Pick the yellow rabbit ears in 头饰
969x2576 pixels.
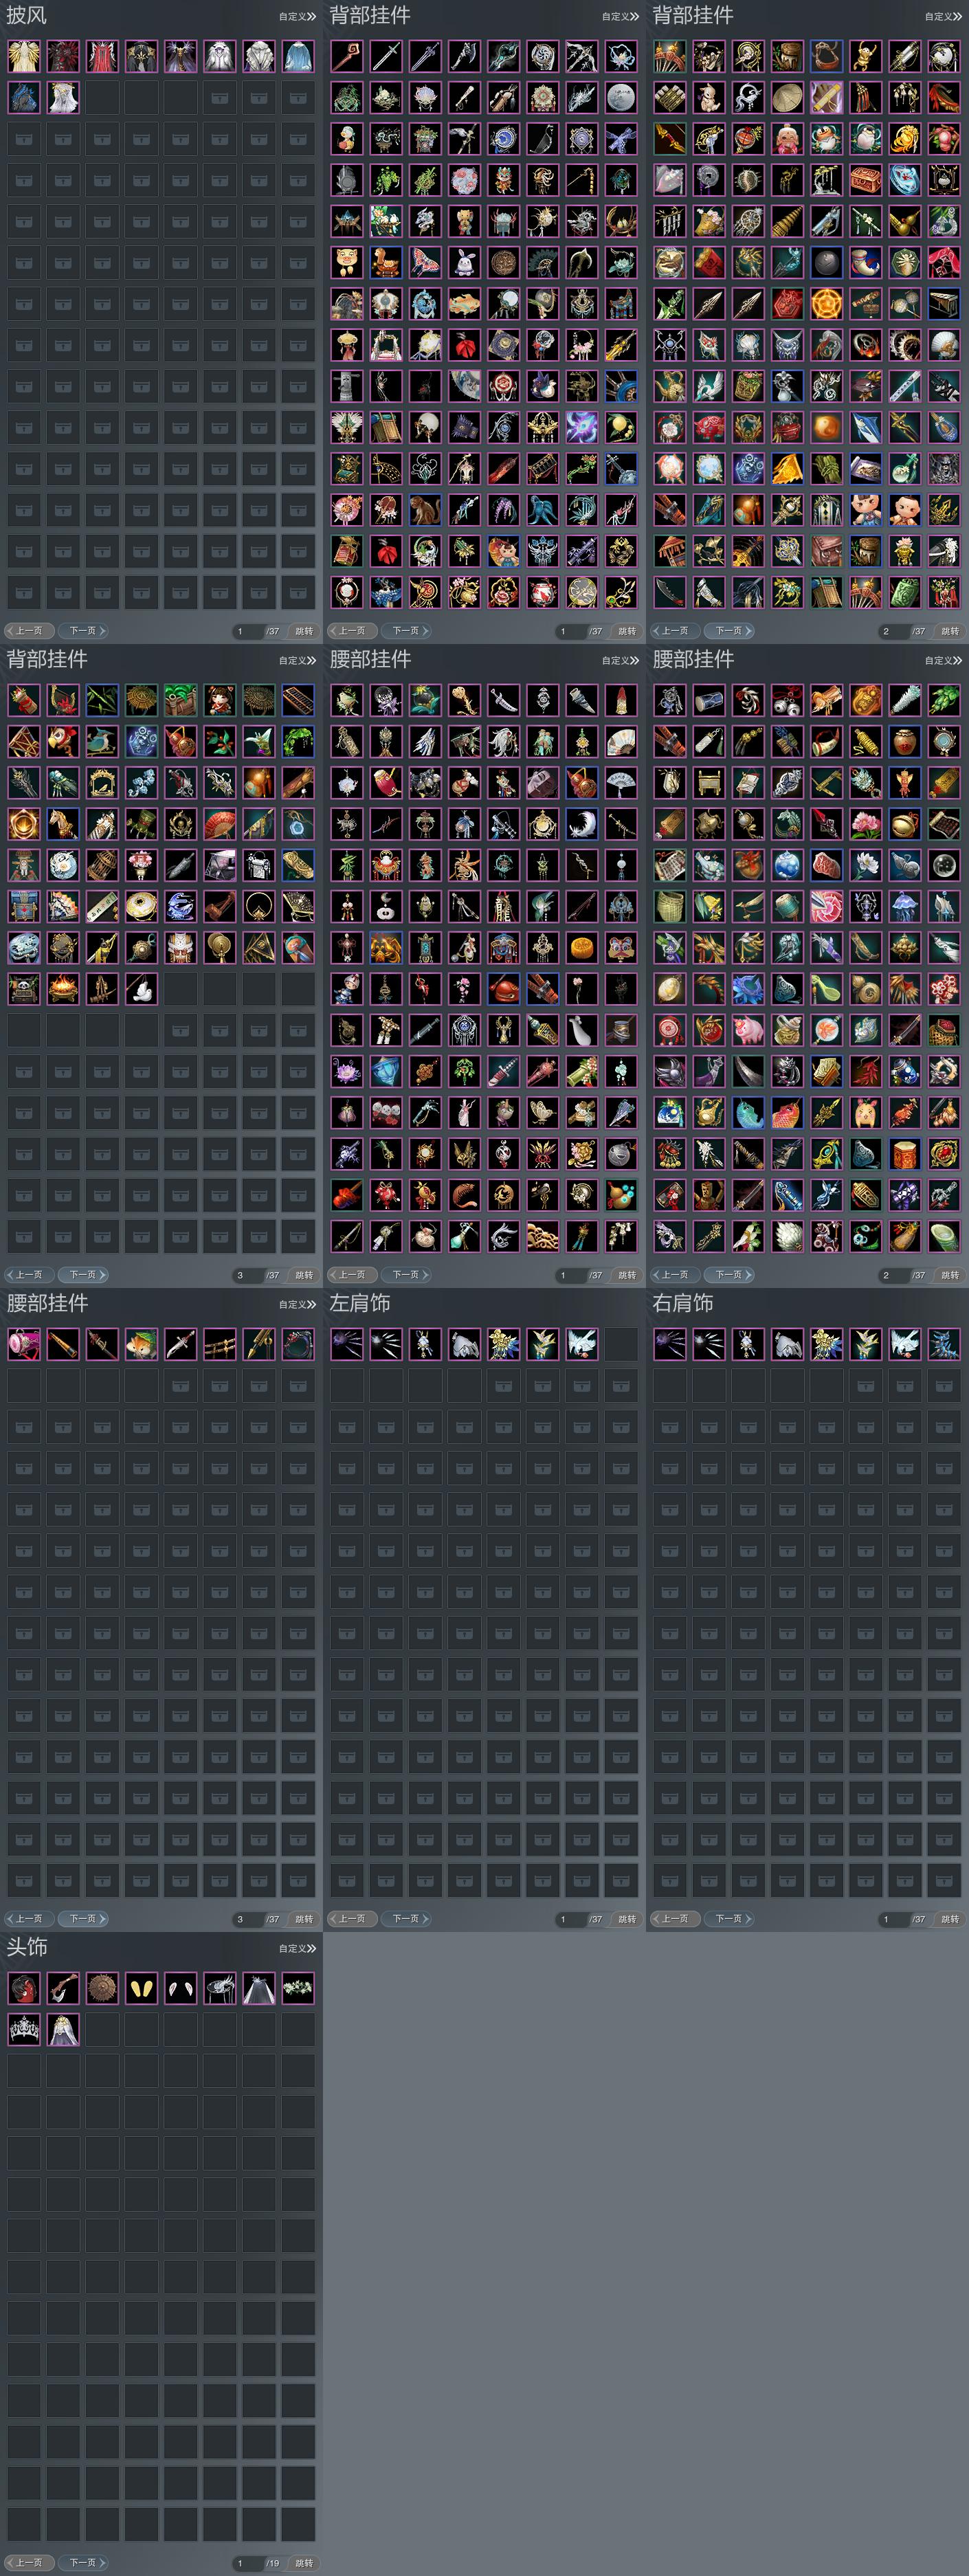tap(141, 1988)
